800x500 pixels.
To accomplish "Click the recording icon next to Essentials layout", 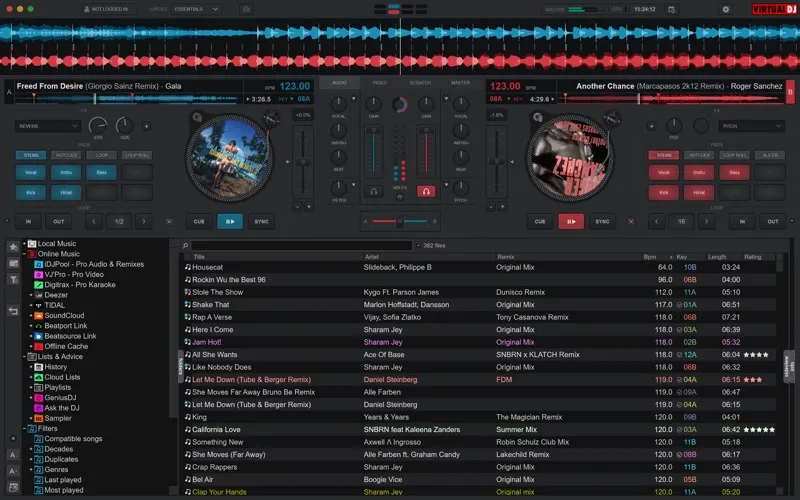I will click(246, 9).
